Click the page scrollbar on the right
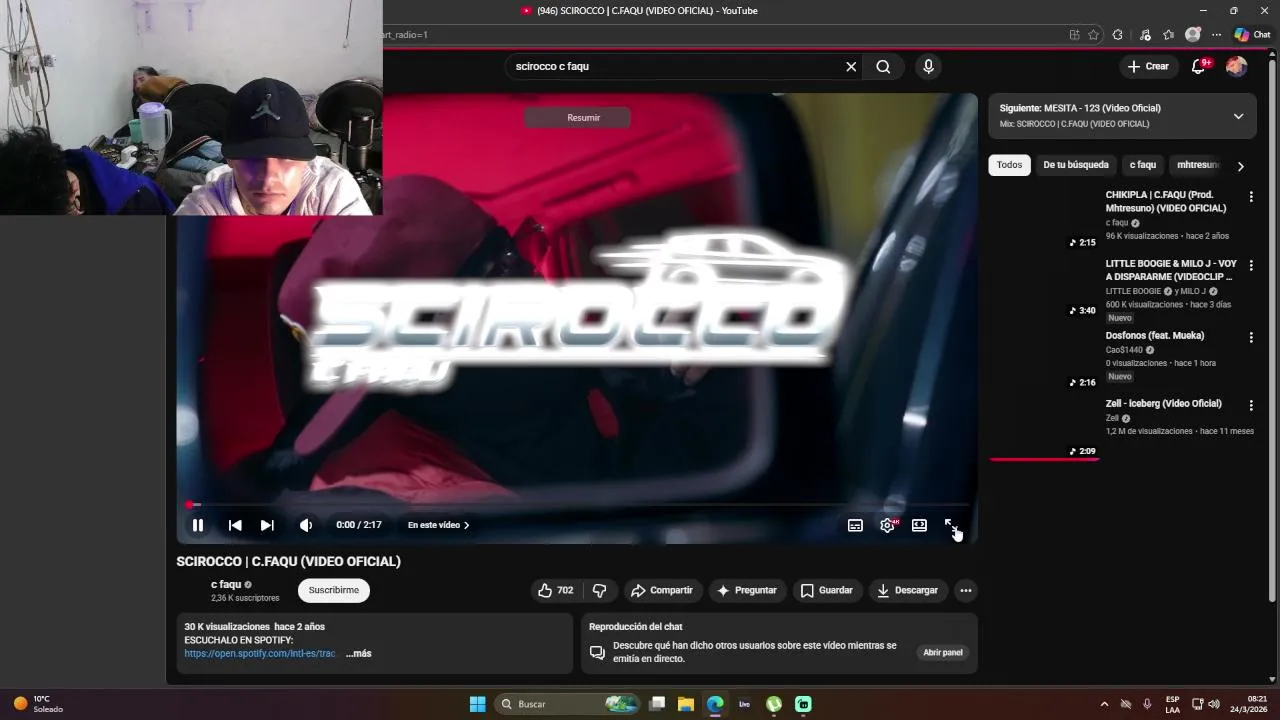 pos(1272,330)
